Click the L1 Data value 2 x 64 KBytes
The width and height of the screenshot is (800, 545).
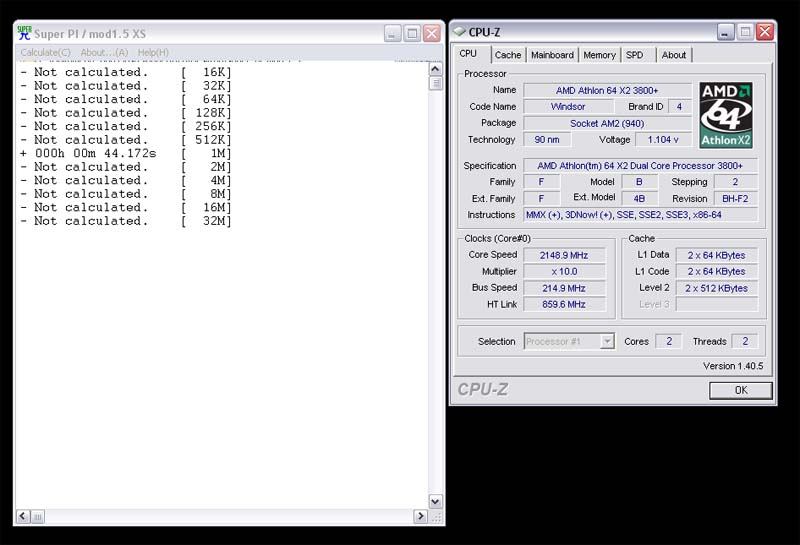716,255
